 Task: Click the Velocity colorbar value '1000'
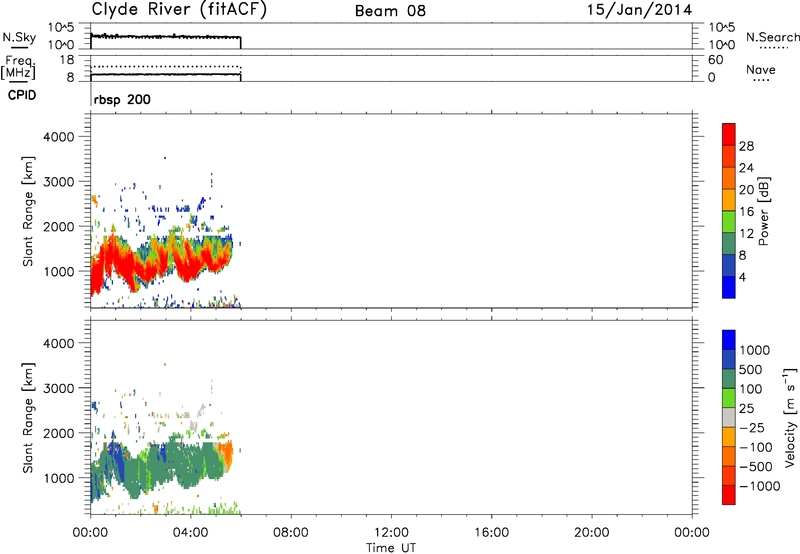coord(755,350)
